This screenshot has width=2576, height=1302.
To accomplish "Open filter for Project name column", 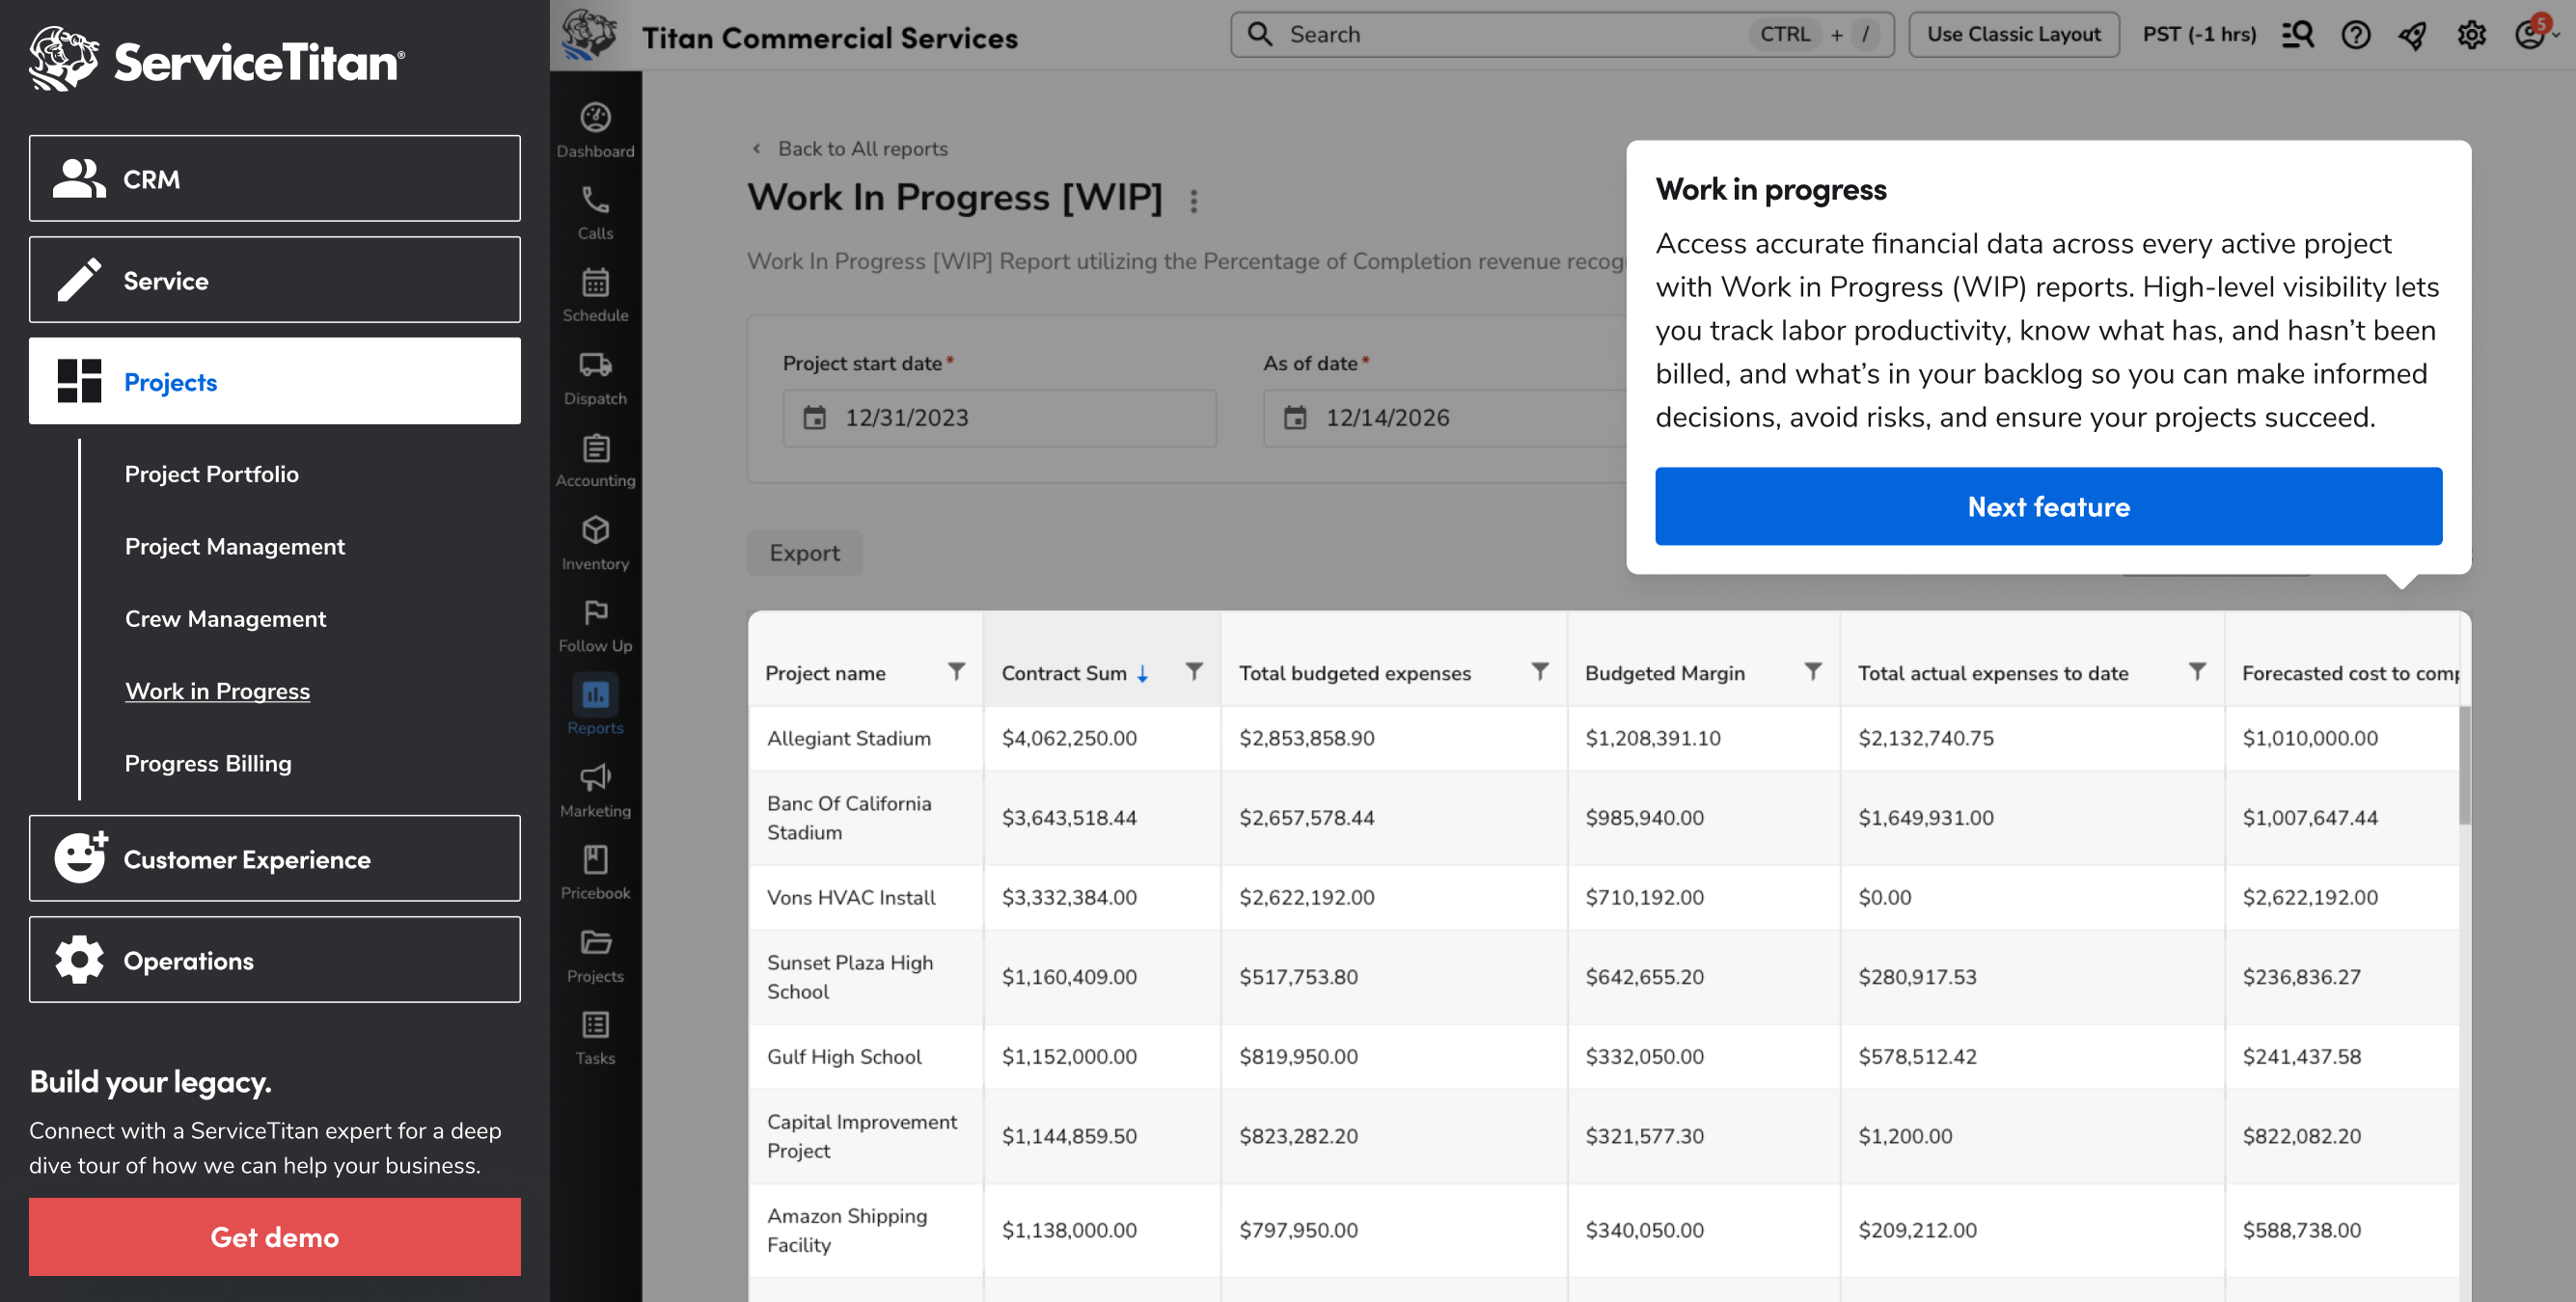I will click(956, 671).
